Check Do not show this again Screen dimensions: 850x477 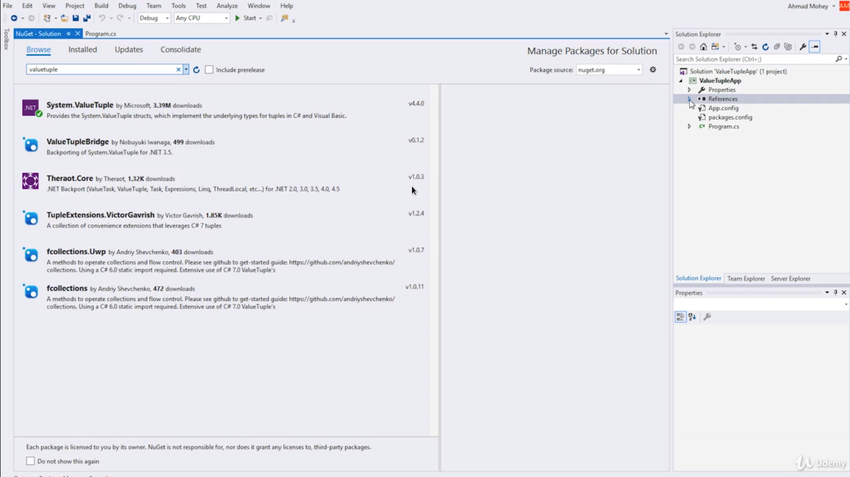coord(30,461)
